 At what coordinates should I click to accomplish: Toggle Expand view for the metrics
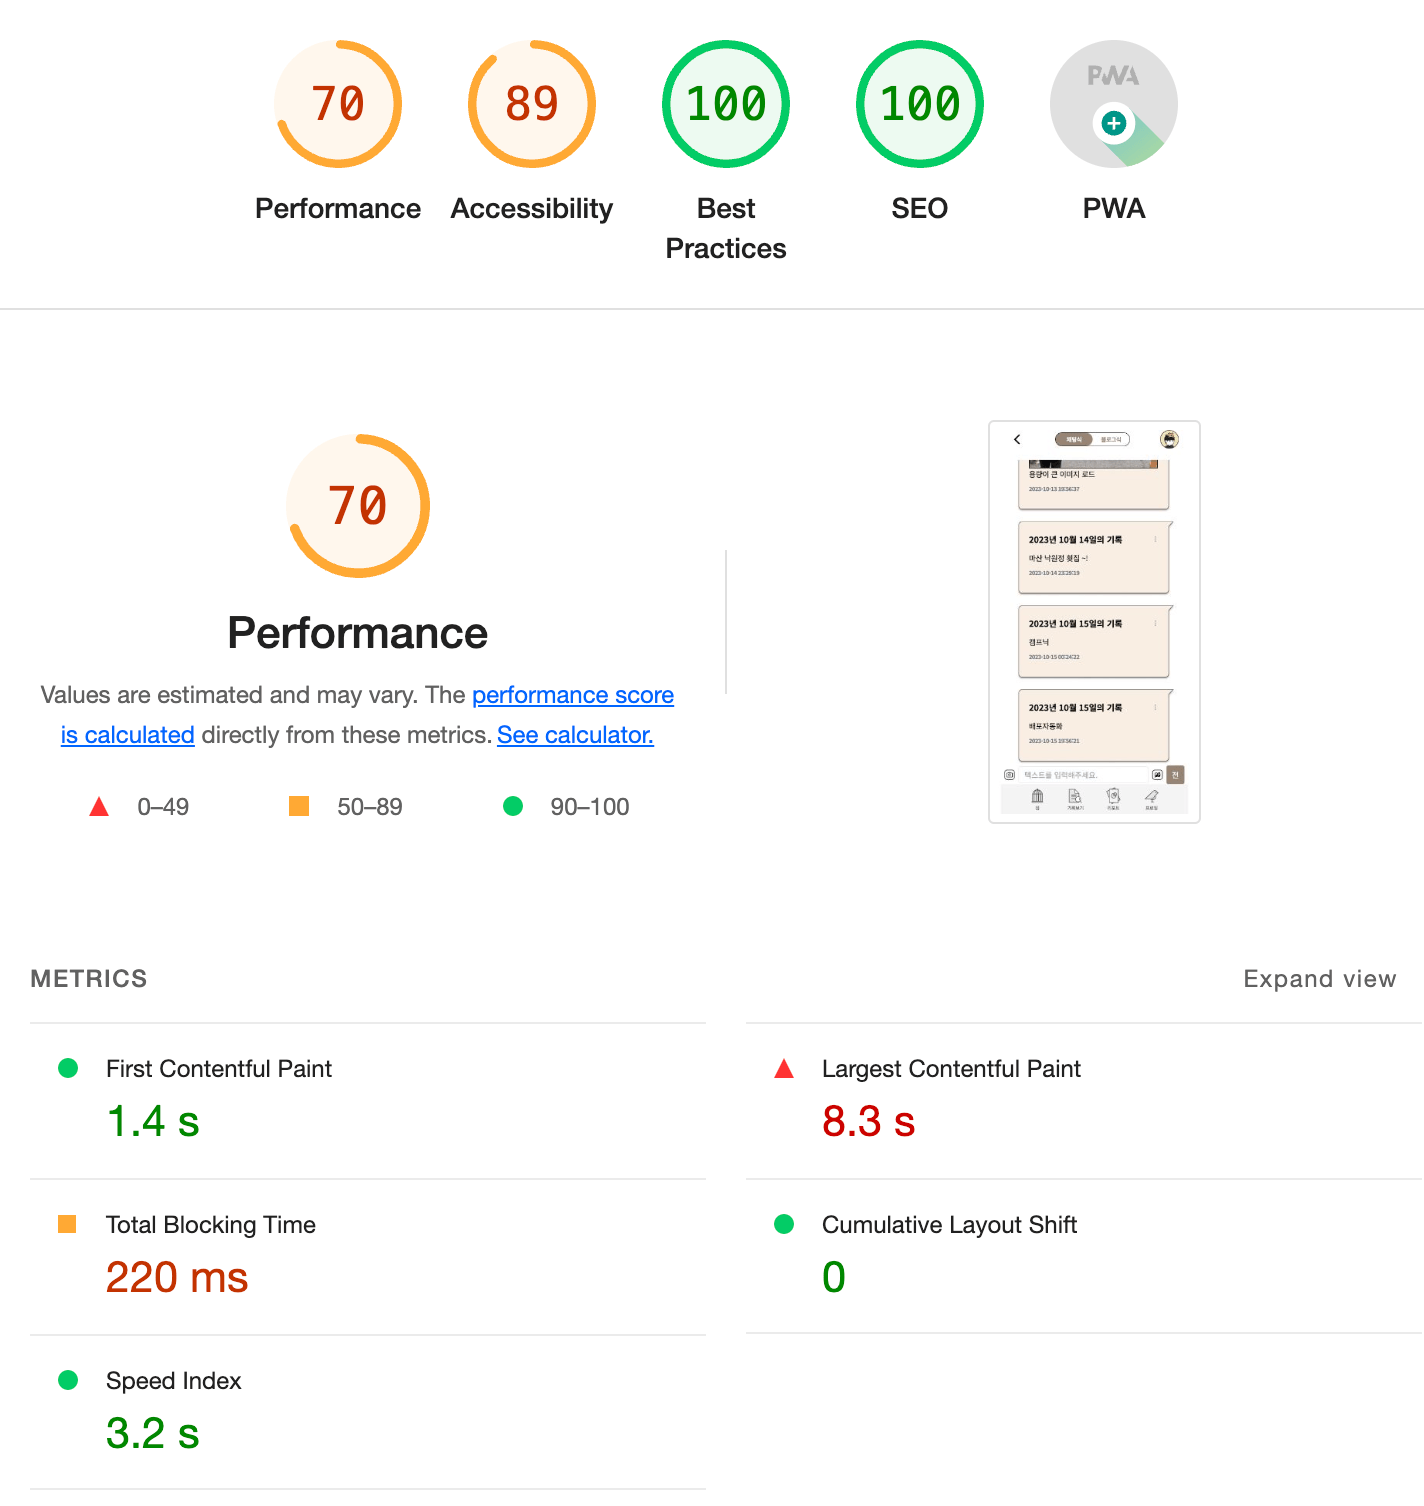click(1319, 979)
